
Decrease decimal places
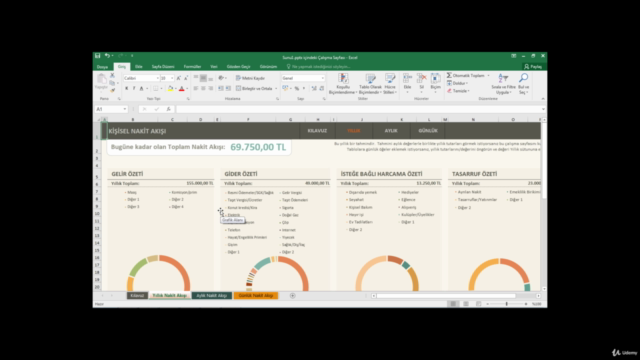pos(322,89)
